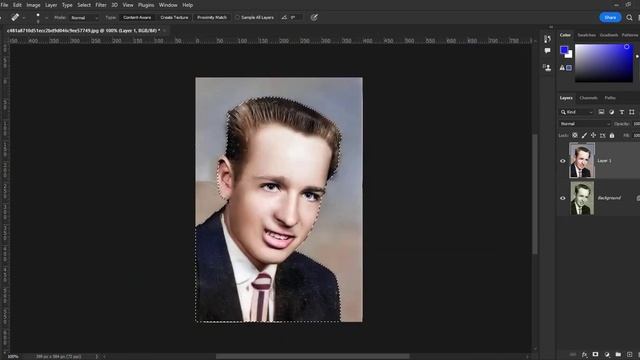
Task: Click the white background color swatch
Action: 570,55
